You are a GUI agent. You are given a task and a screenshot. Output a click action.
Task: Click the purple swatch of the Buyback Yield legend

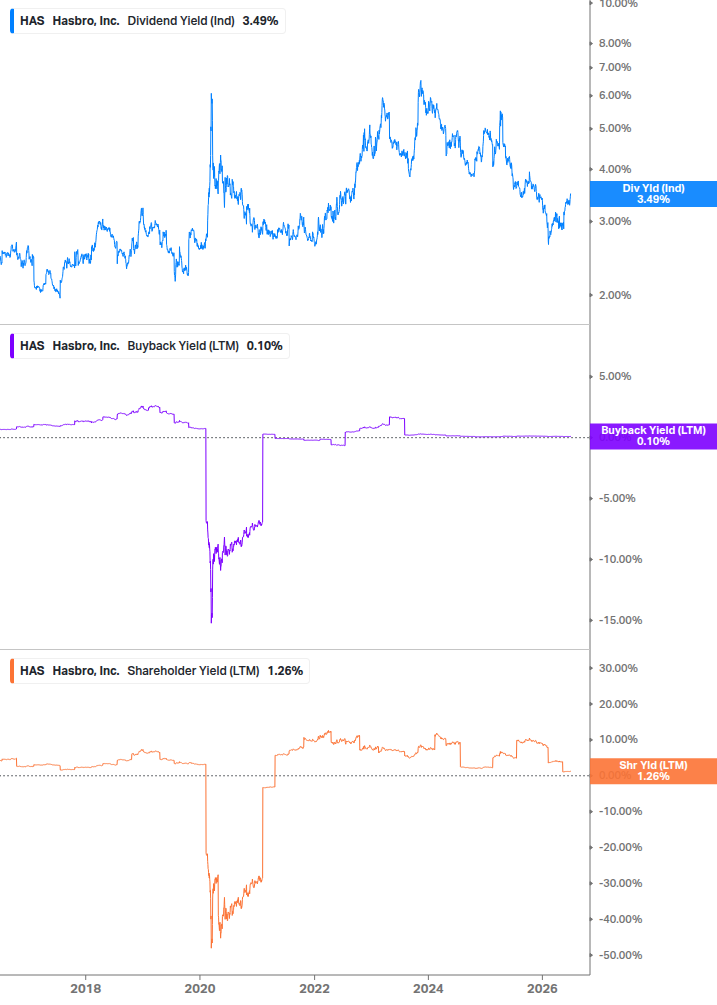[12, 346]
